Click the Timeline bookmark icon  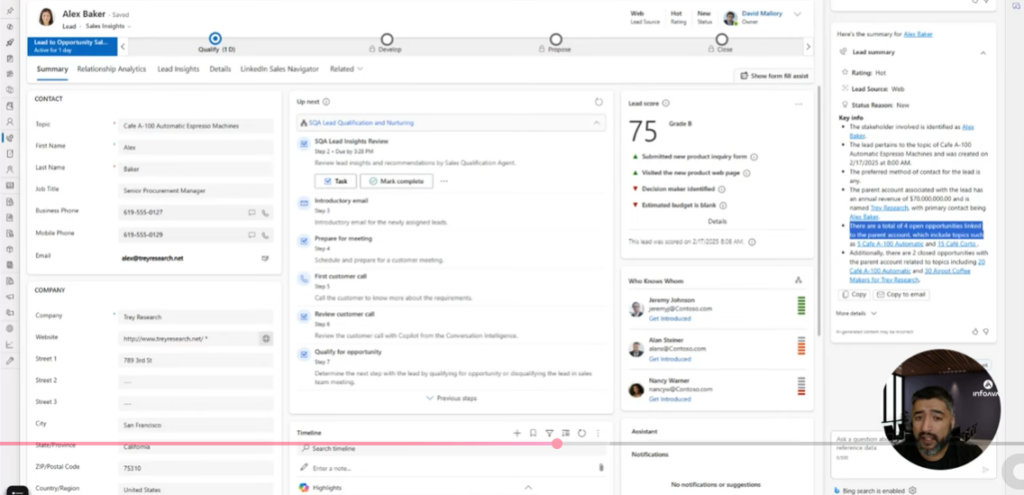(x=533, y=433)
